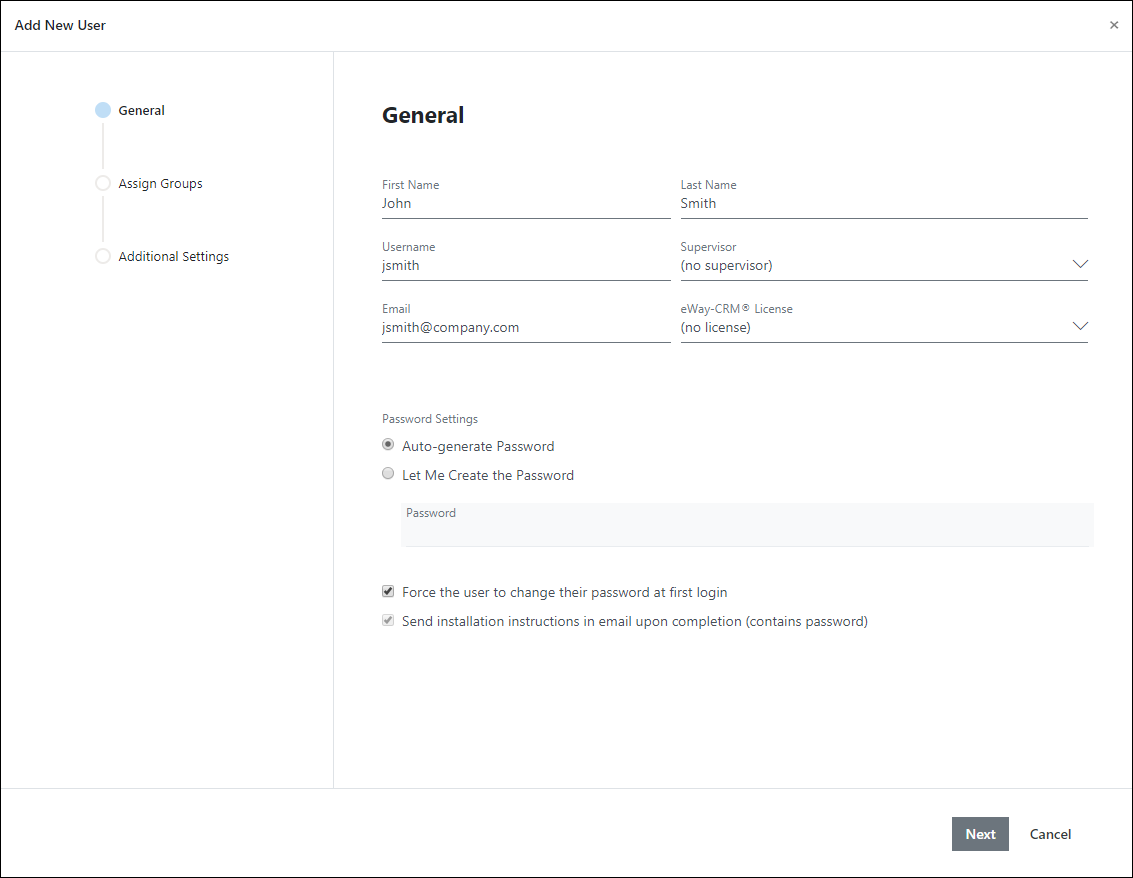Toggle force password change at first login
This screenshot has width=1133, height=878.
[x=388, y=591]
